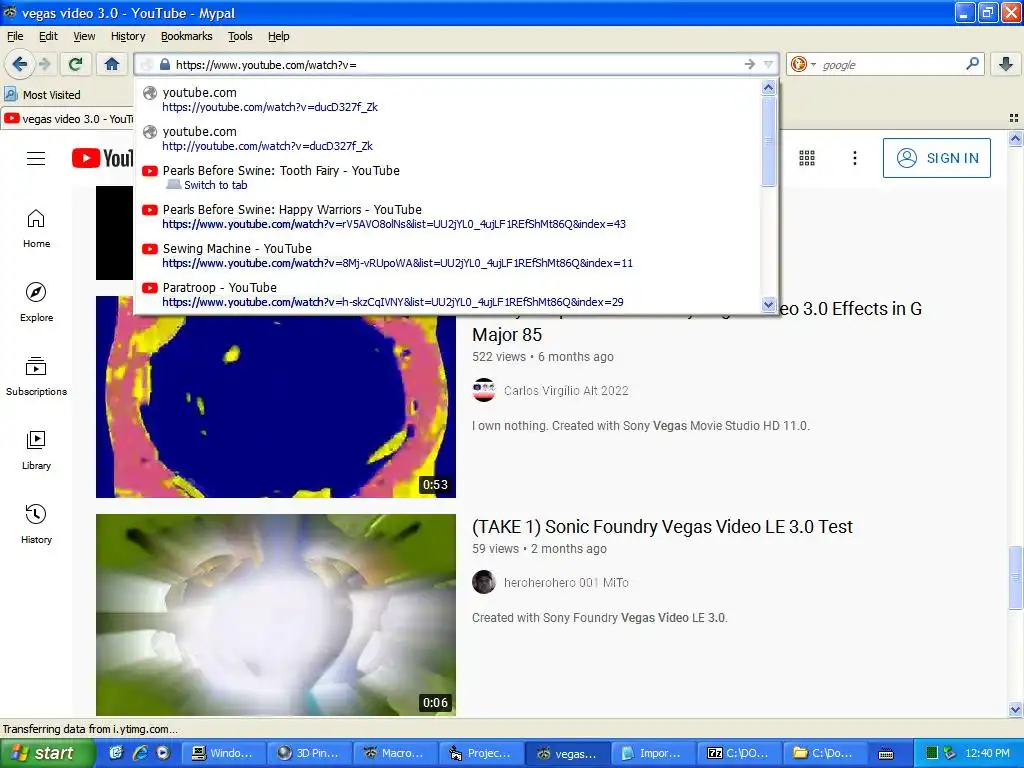Viewport: 1024px width, 768px height.
Task: Open Explore in the YouTube sidebar
Action: (37, 302)
